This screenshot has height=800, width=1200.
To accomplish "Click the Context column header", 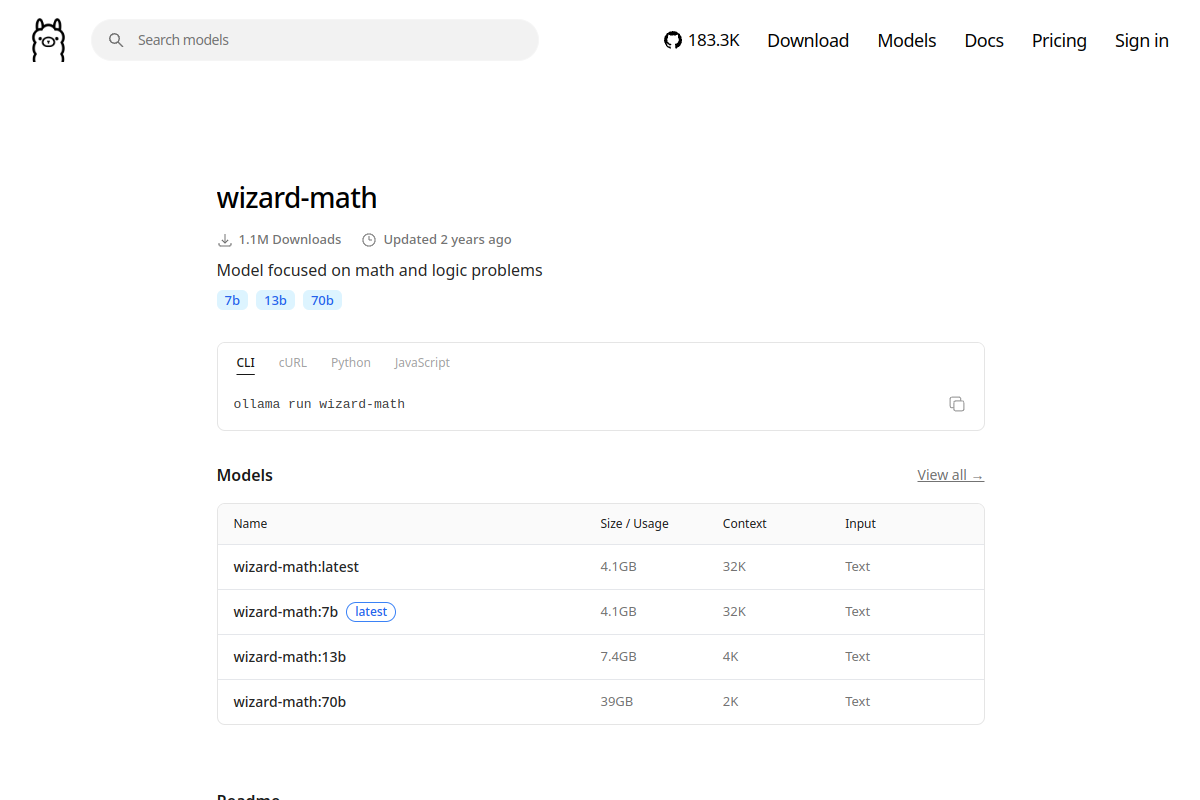I will point(745,524).
